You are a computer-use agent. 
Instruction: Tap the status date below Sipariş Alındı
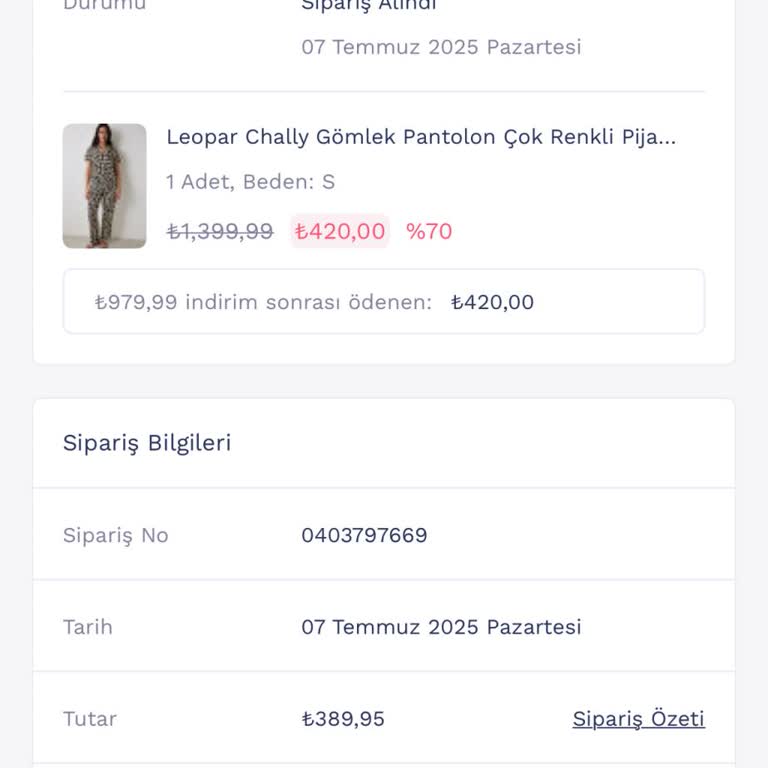click(441, 47)
